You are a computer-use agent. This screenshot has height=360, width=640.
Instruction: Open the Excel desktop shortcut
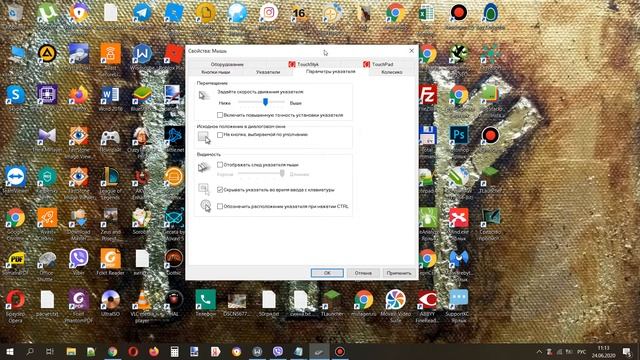[427, 13]
